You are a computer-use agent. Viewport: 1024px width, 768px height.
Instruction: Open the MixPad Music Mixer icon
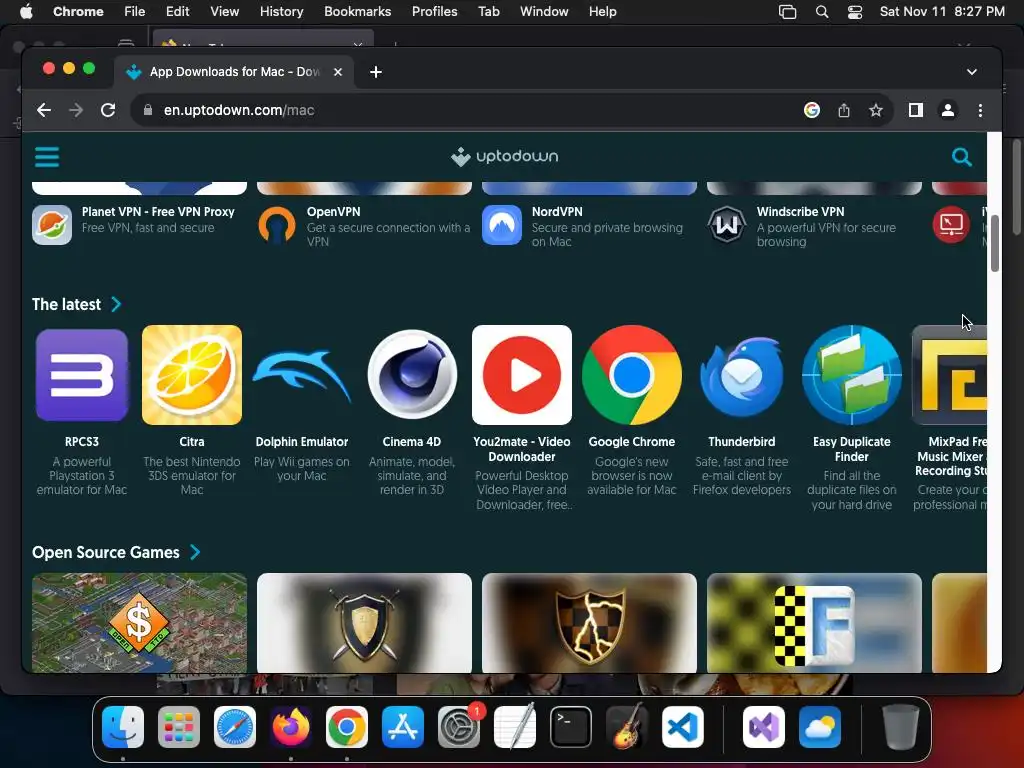[x=950, y=375]
